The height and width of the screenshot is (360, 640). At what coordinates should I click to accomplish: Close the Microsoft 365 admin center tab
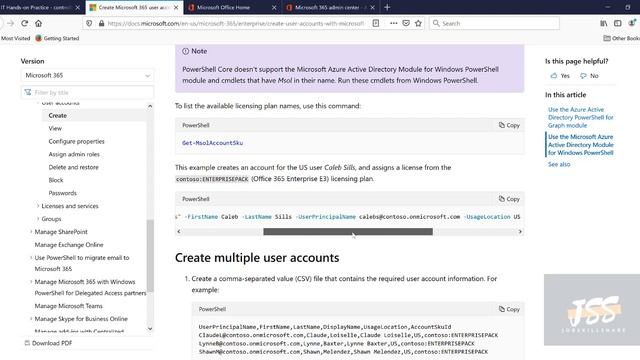coord(372,7)
